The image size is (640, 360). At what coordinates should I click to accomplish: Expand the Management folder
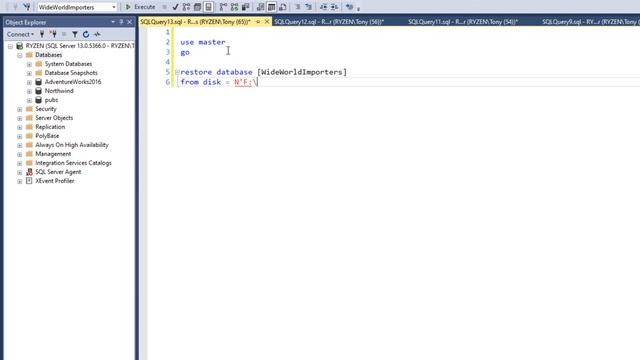[x=20, y=154]
